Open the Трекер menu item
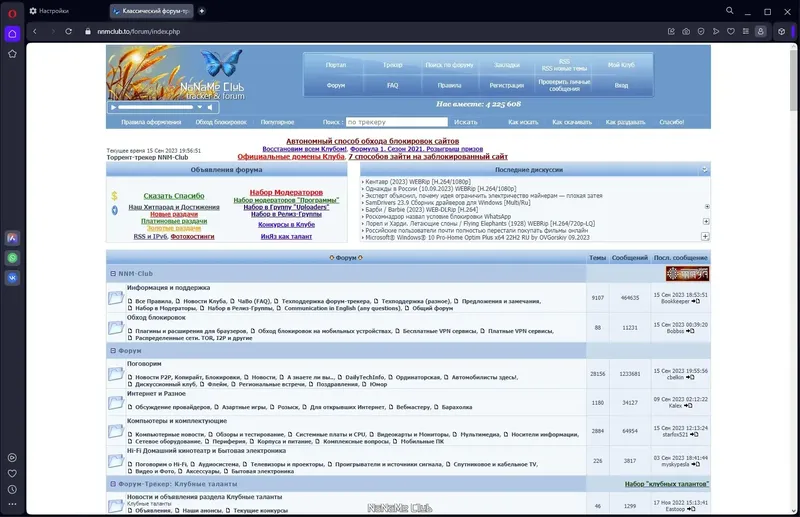This screenshot has height=517, width=800. (392, 65)
